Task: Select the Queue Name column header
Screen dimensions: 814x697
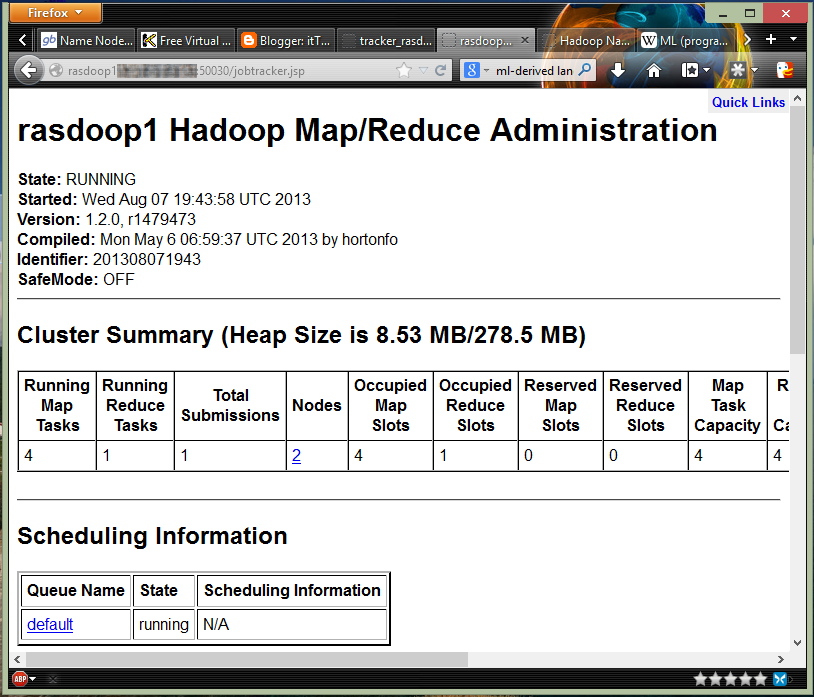Action: pyautogui.click(x=76, y=590)
